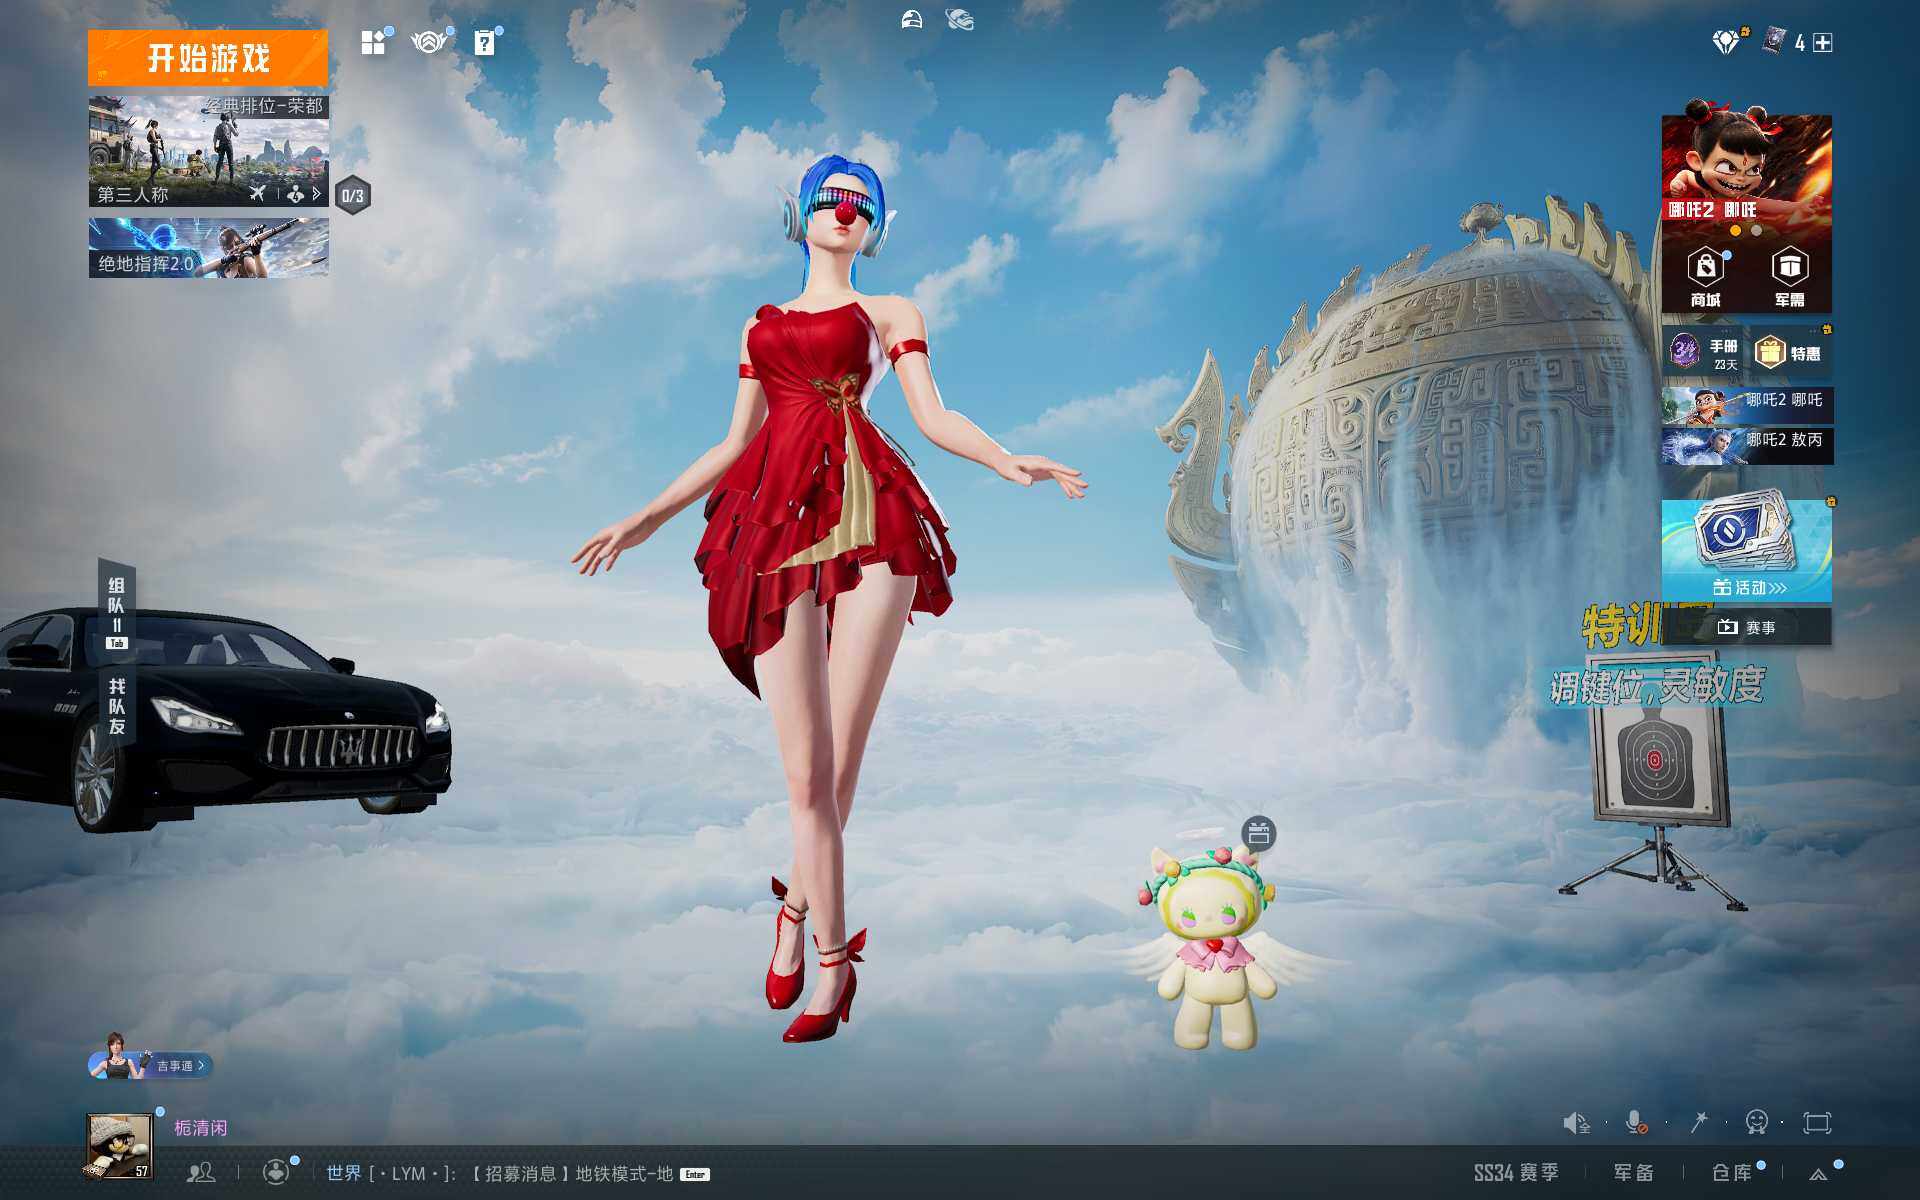
Task: Expand the 吉事通 assistant arrow
Action: [201, 1066]
